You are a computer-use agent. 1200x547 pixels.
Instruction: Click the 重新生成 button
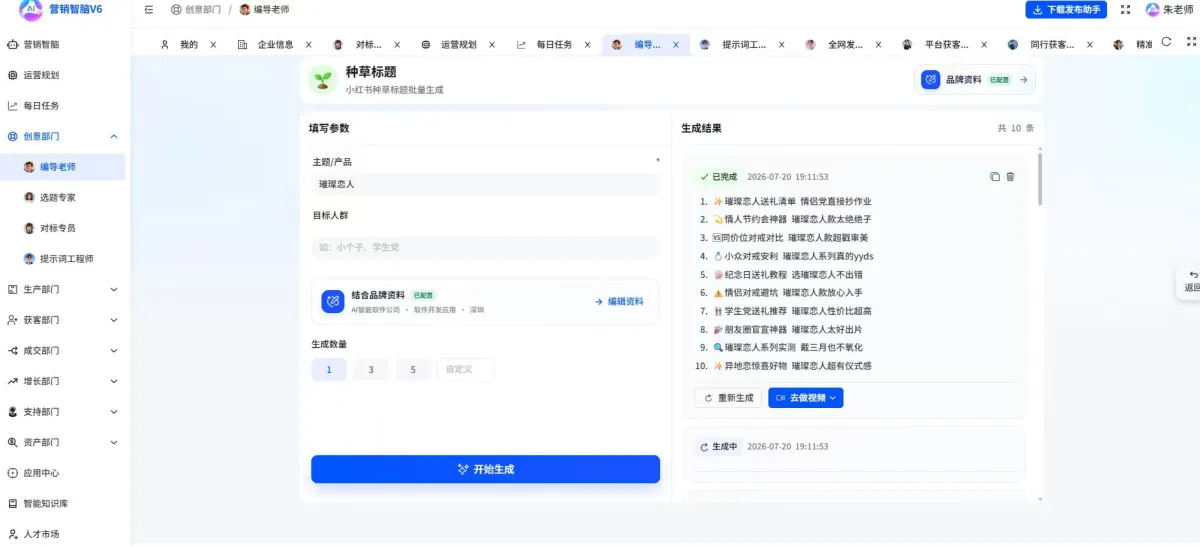[x=728, y=398]
